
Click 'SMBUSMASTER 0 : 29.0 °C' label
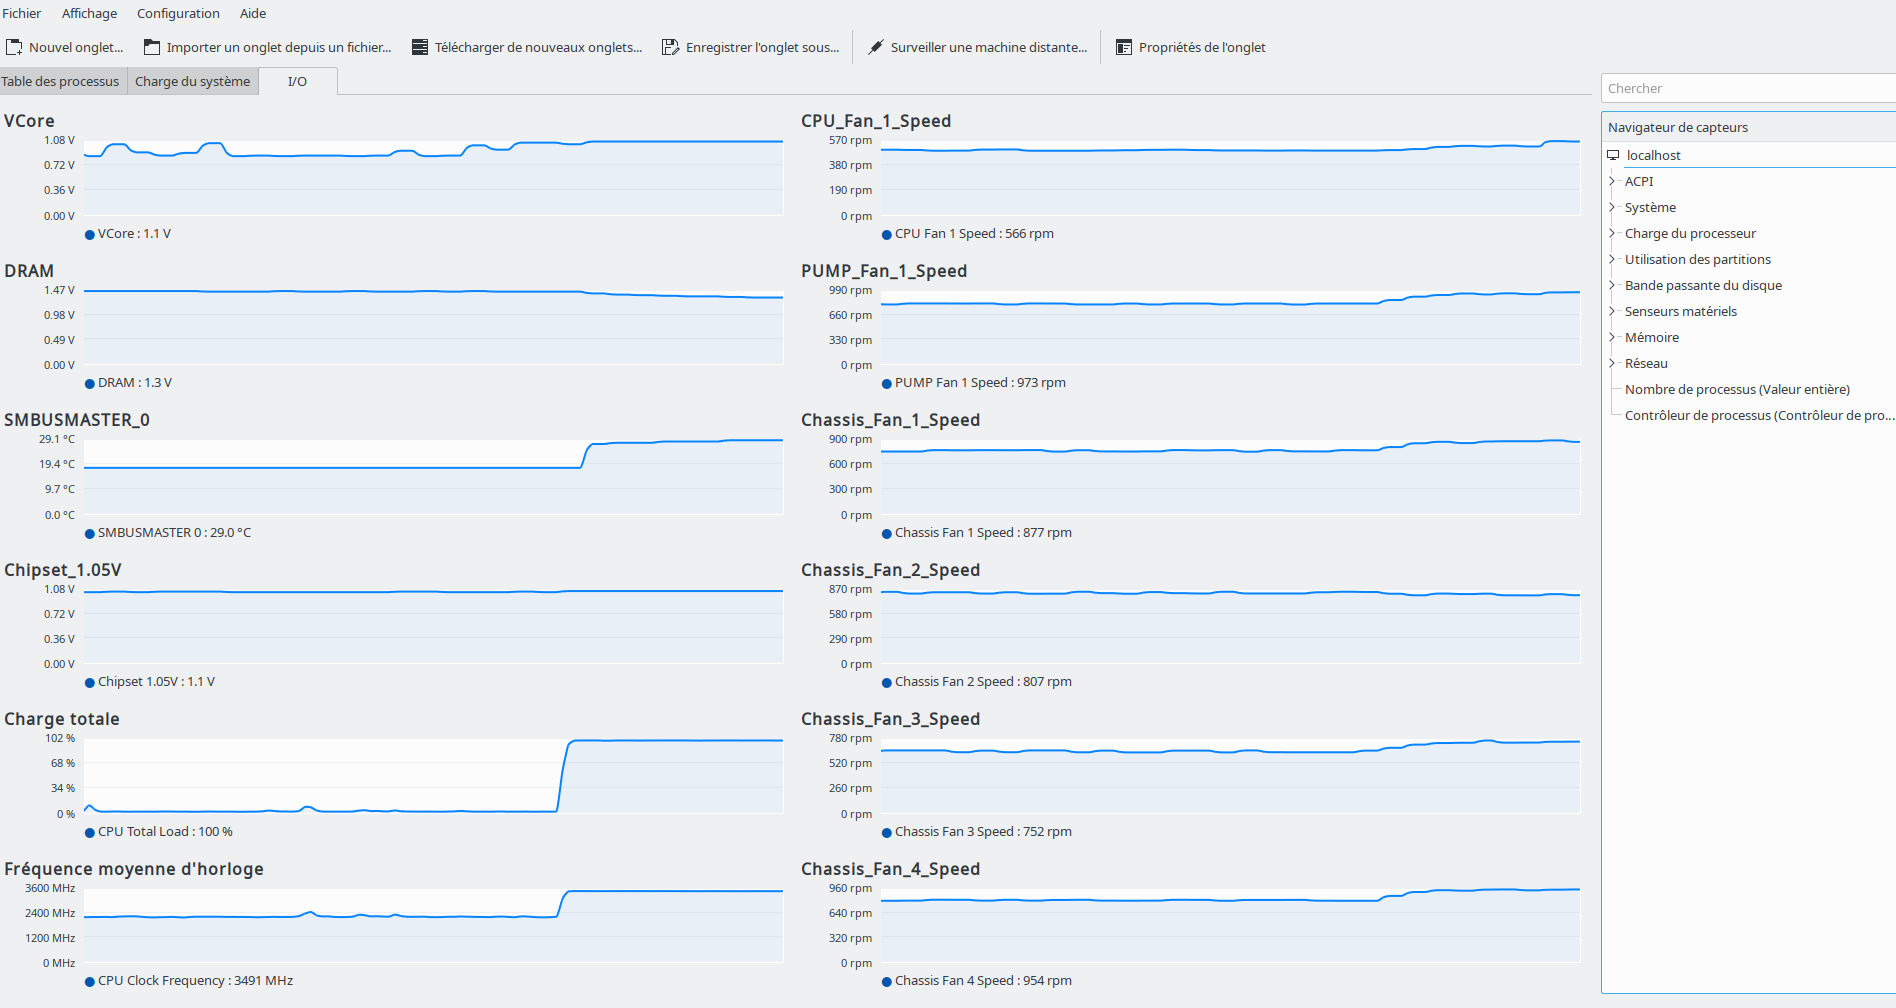[174, 533]
